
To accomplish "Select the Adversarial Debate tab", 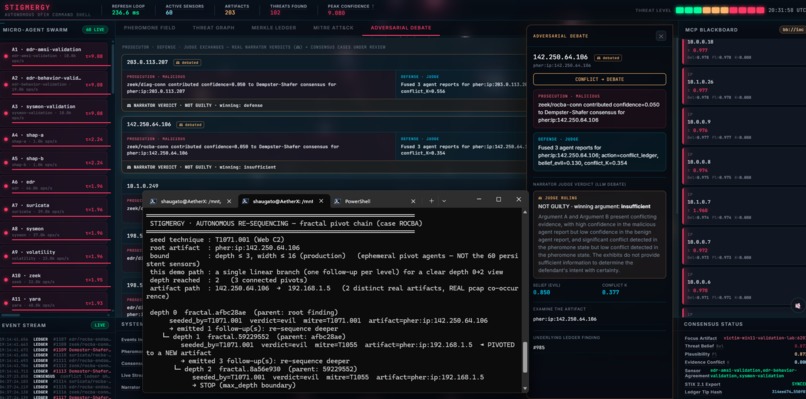I will (401, 28).
